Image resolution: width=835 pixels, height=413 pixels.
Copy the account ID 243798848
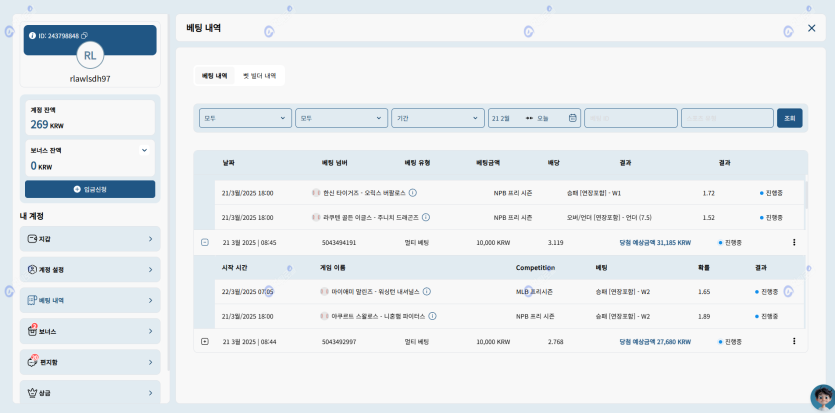[x=84, y=36]
